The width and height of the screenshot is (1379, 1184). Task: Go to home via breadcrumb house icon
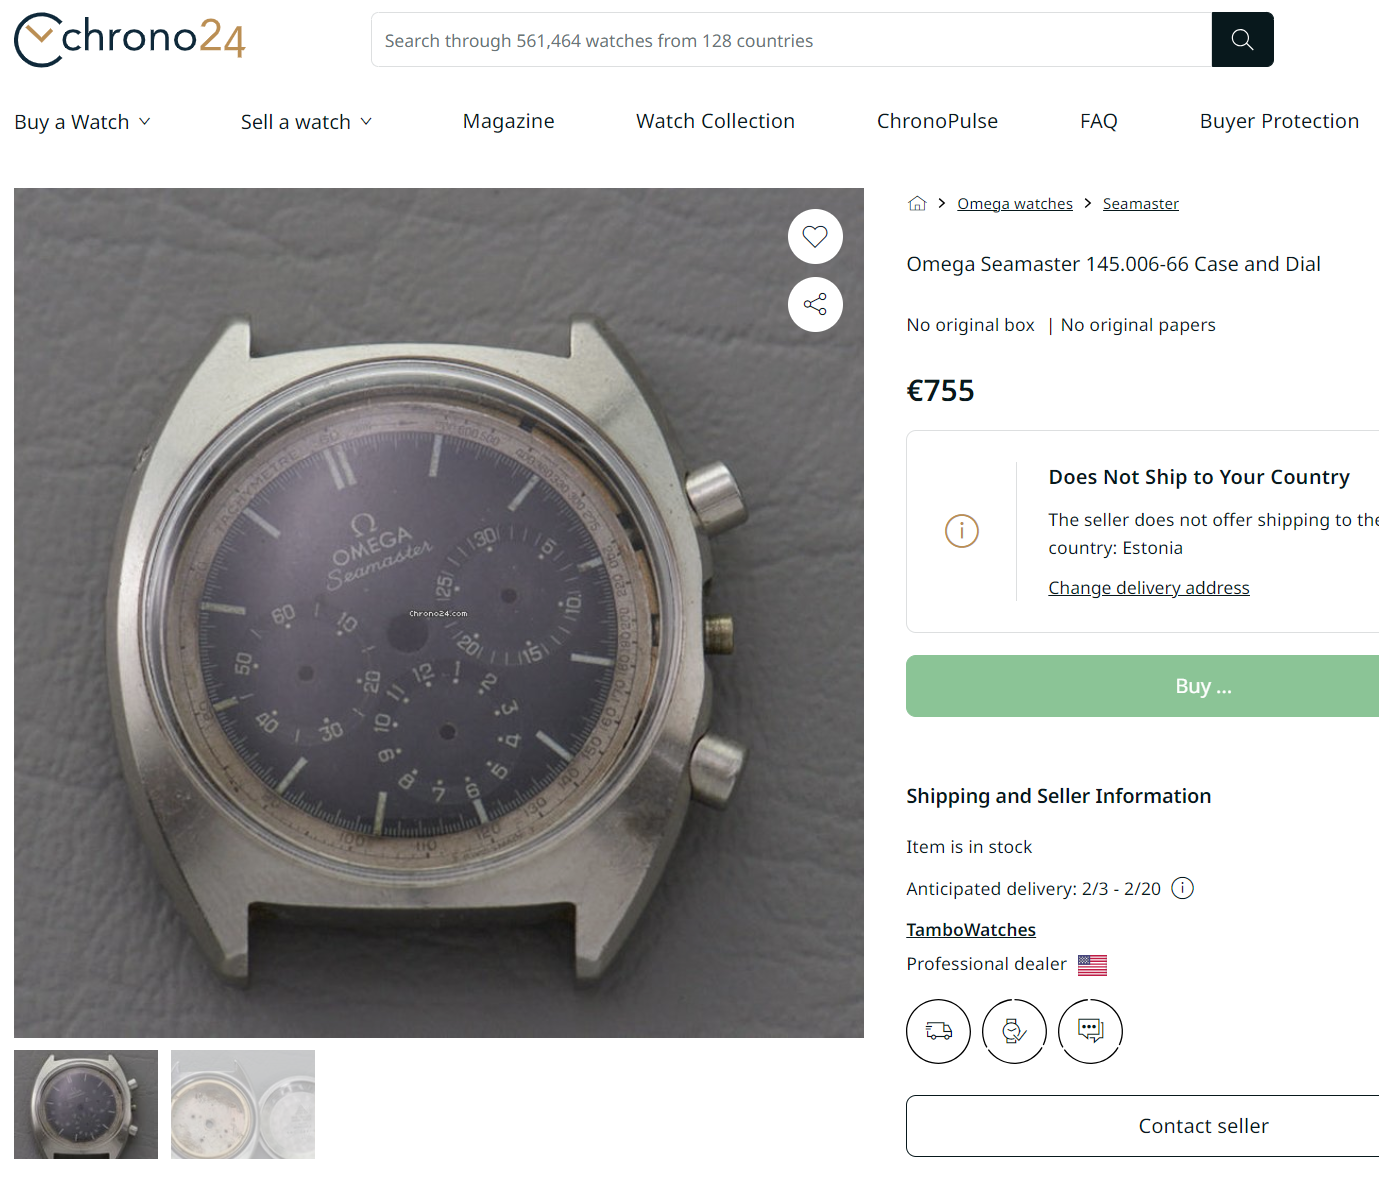click(917, 204)
